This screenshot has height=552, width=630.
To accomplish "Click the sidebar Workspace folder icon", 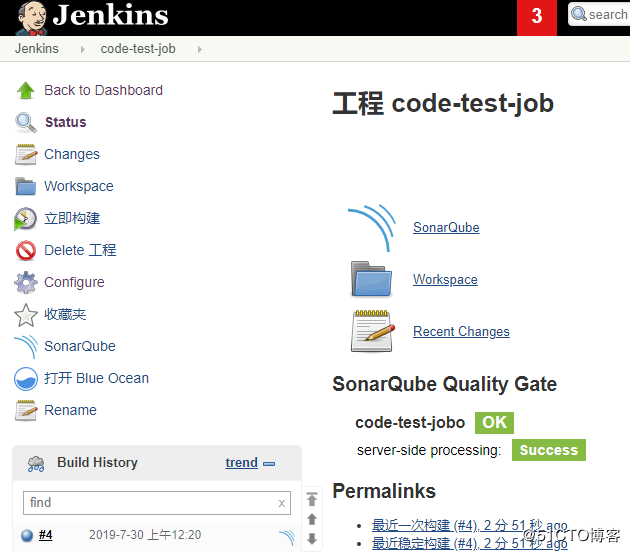I will tap(26, 186).
